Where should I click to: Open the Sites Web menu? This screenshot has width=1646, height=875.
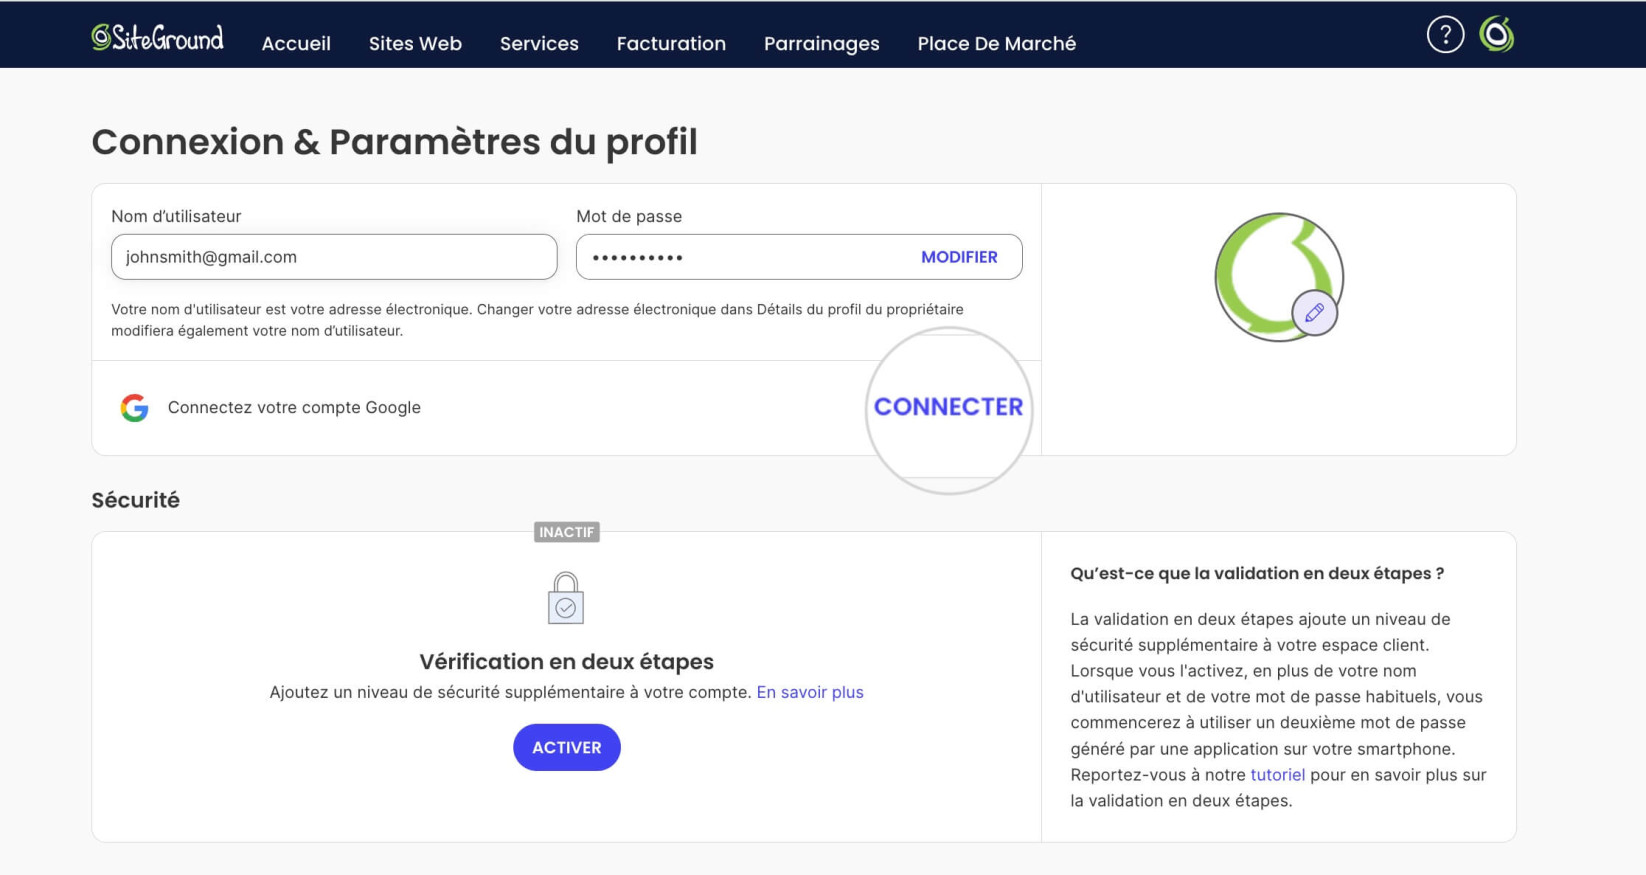(x=415, y=43)
